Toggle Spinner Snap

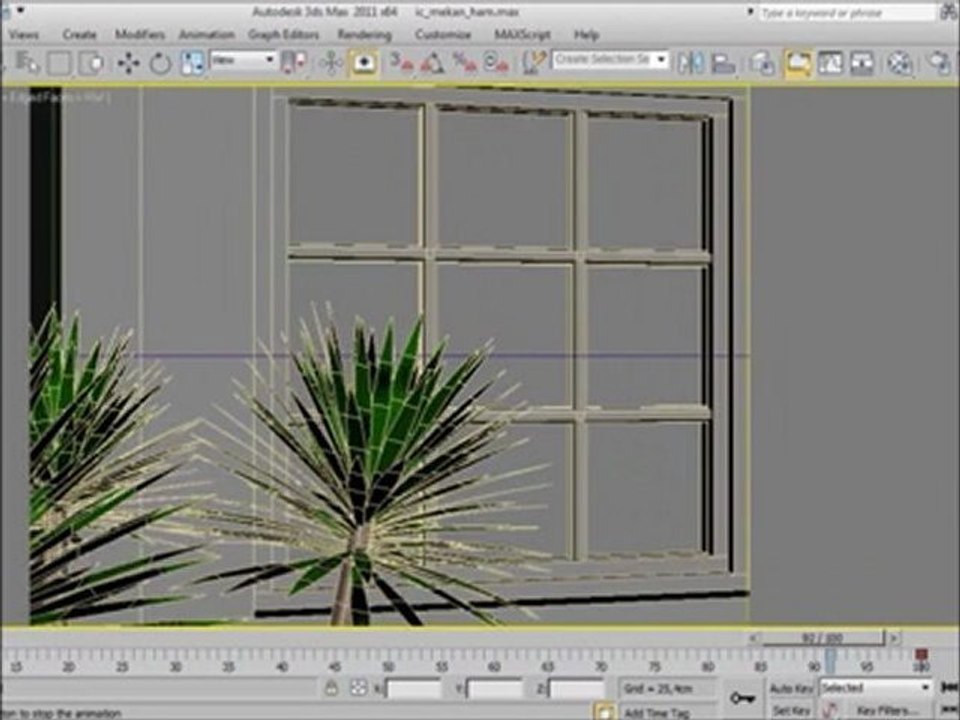click(496, 63)
